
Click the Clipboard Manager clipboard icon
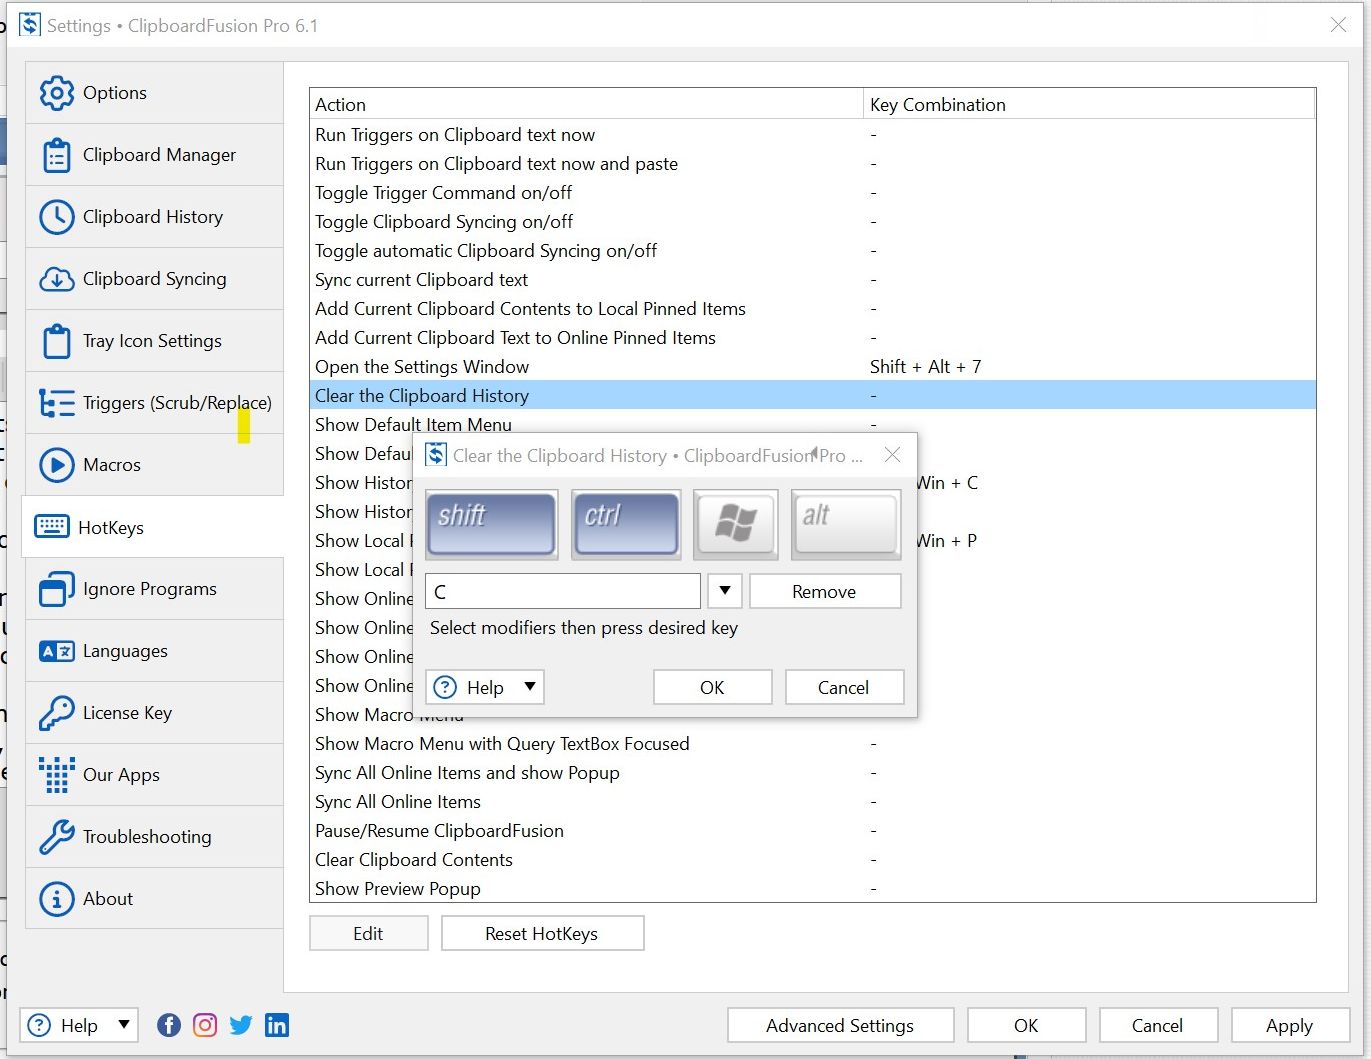tap(57, 155)
